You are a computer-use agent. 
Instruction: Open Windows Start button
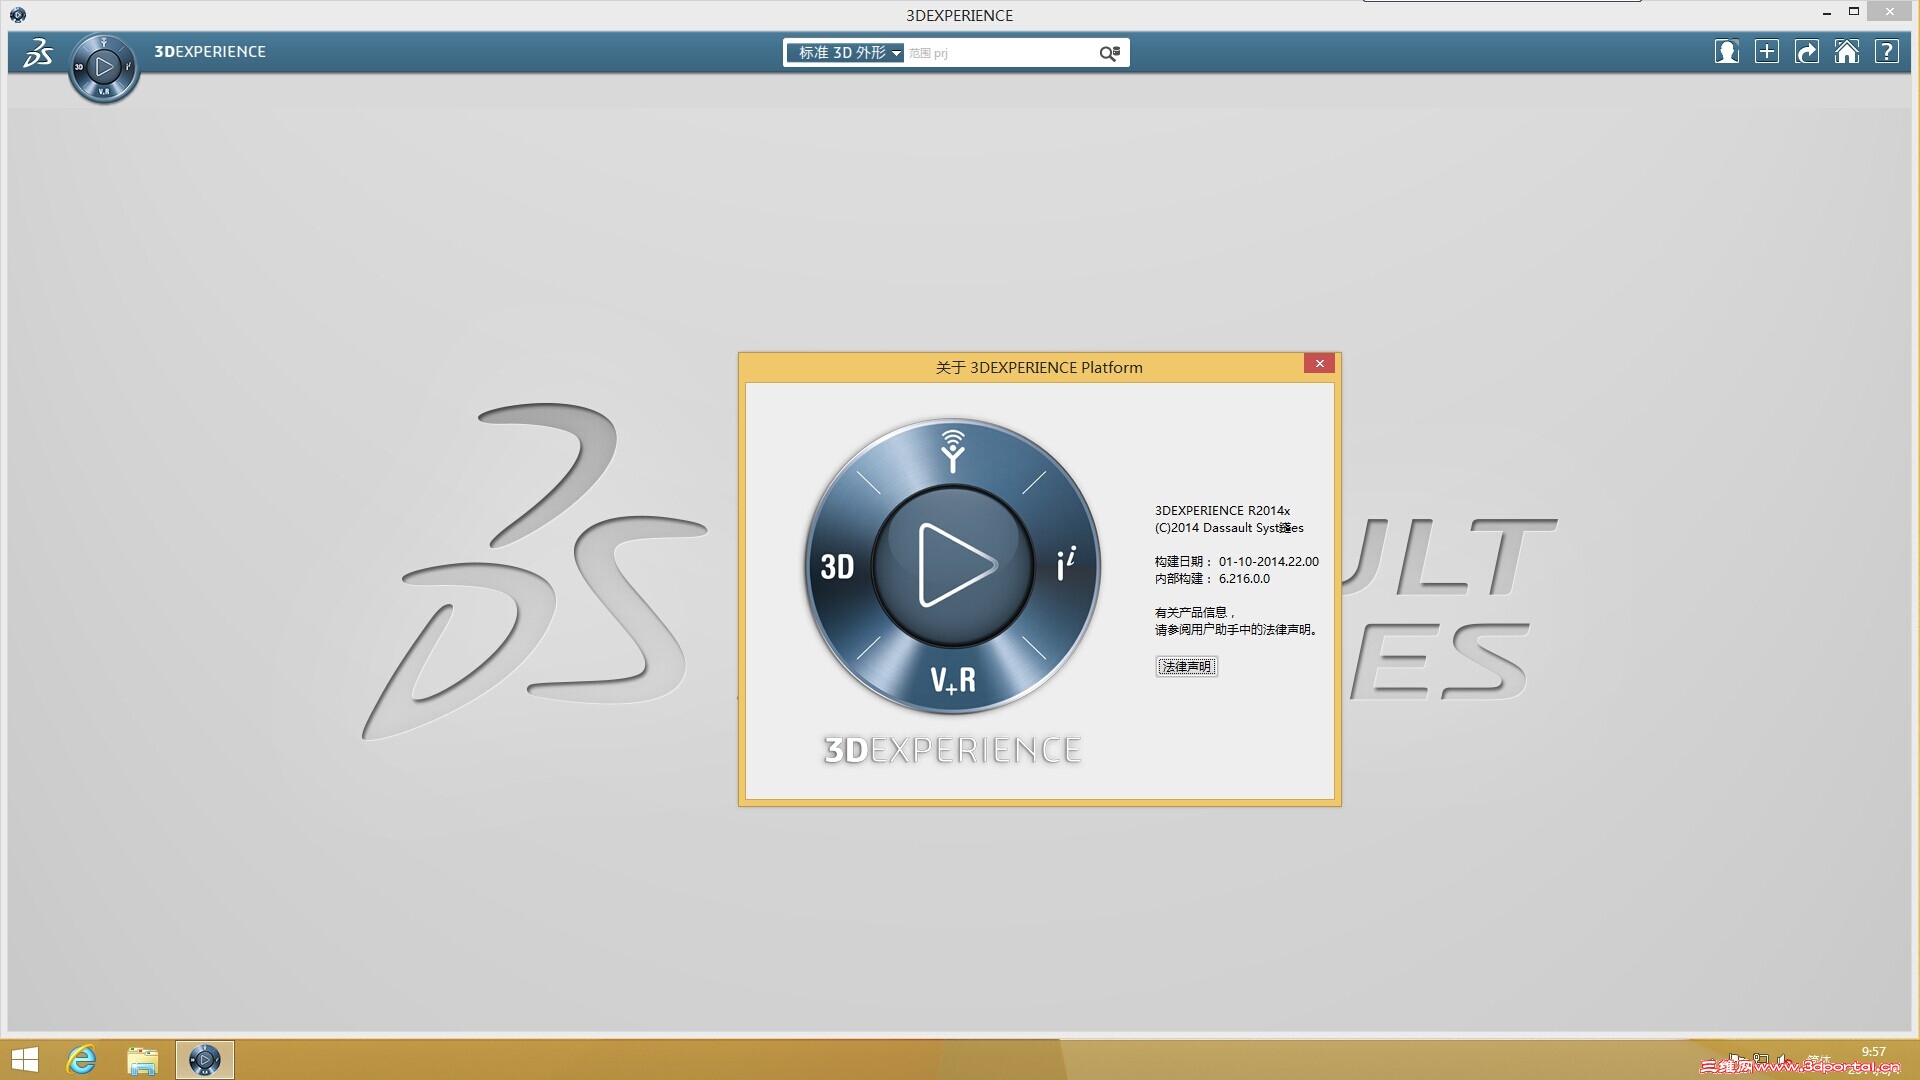[x=25, y=1060]
